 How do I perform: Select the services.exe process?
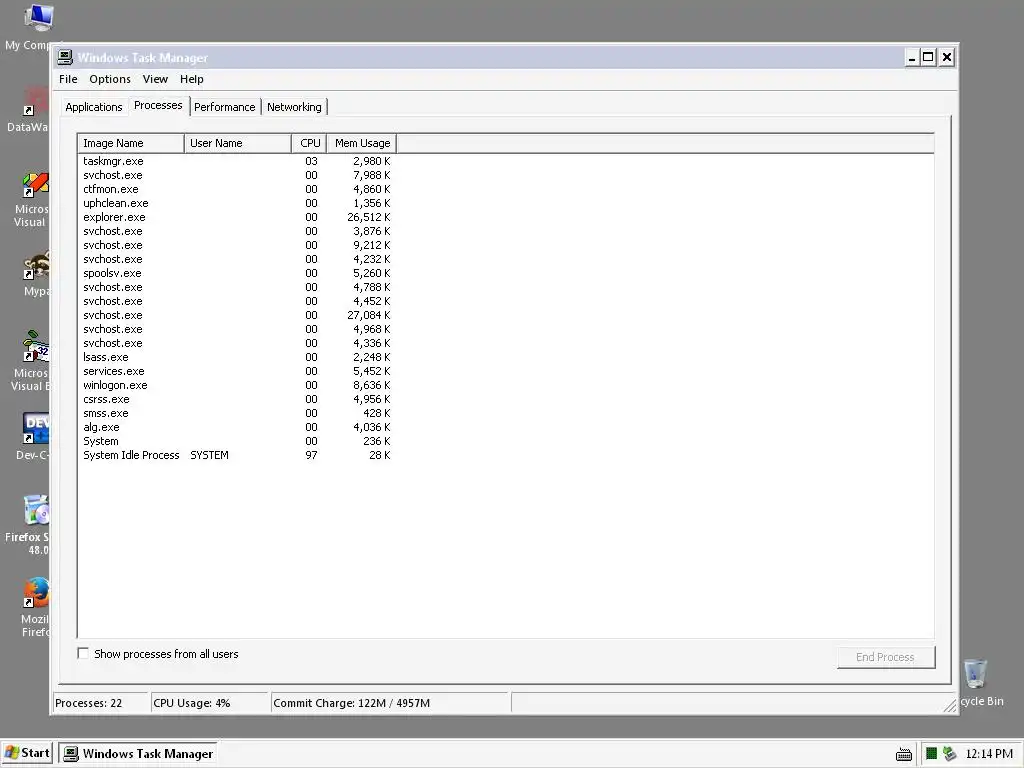[236, 371]
